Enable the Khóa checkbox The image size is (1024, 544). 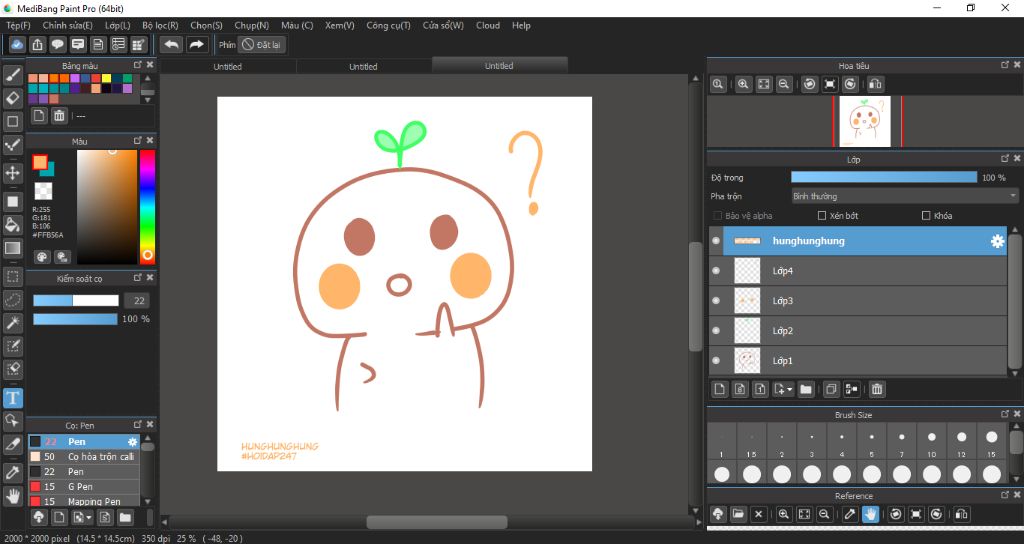(x=926, y=216)
